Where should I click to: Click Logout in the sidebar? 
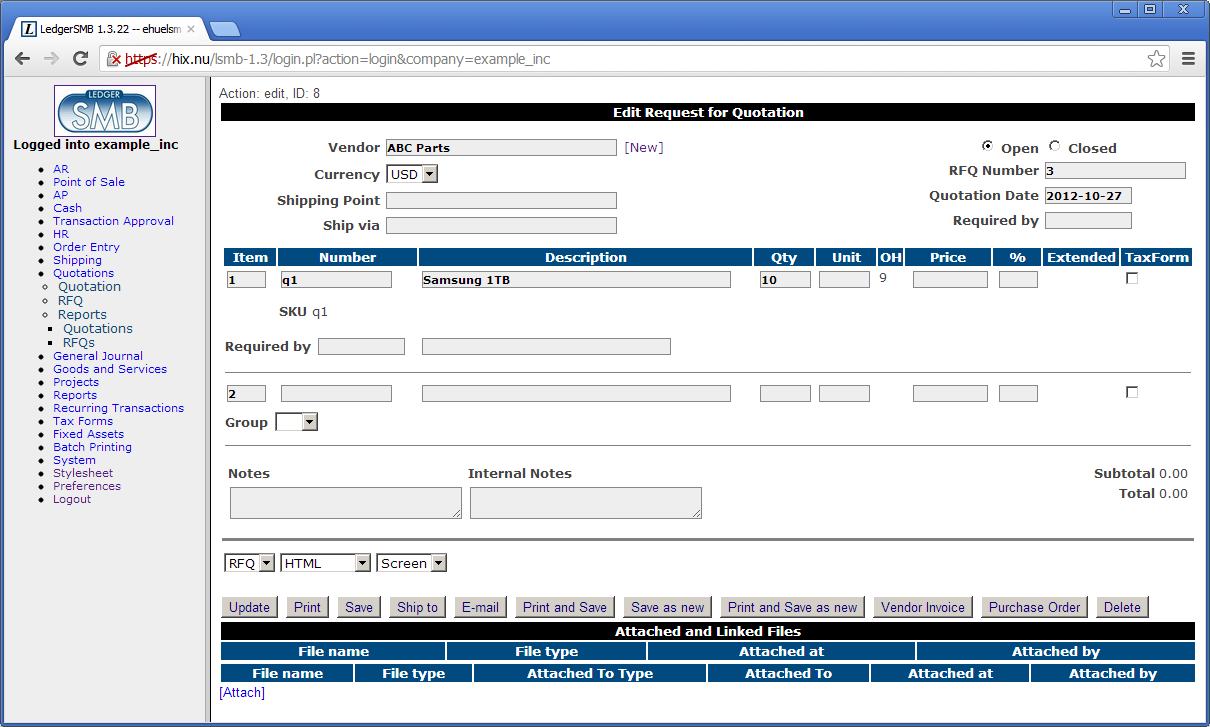point(72,499)
